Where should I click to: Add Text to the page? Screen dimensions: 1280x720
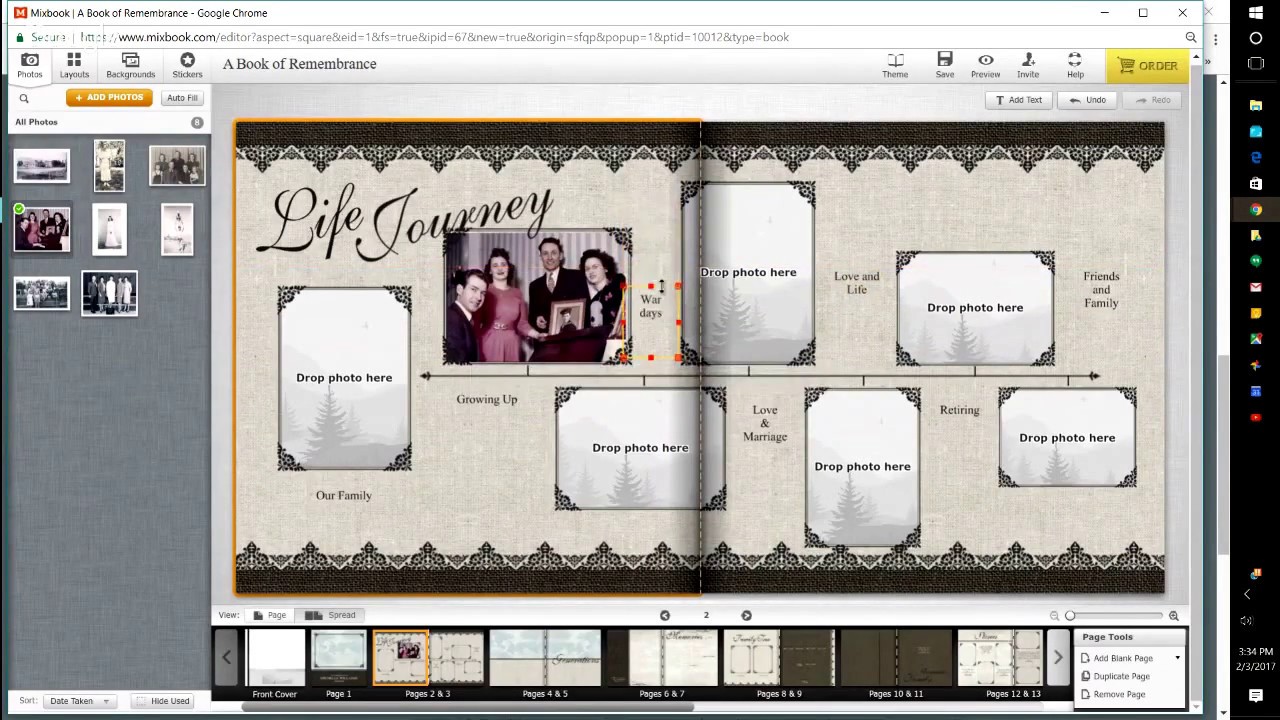tap(1018, 100)
